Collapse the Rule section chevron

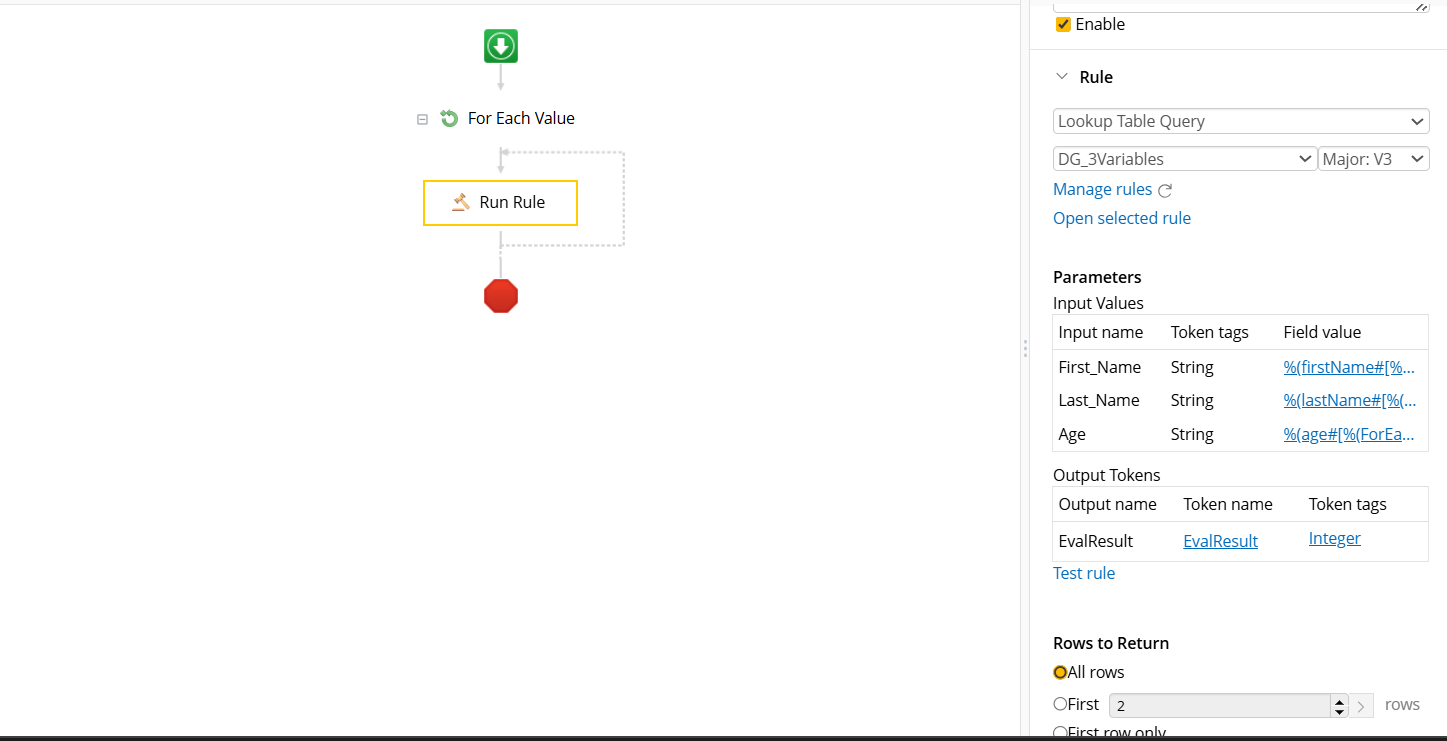point(1062,77)
